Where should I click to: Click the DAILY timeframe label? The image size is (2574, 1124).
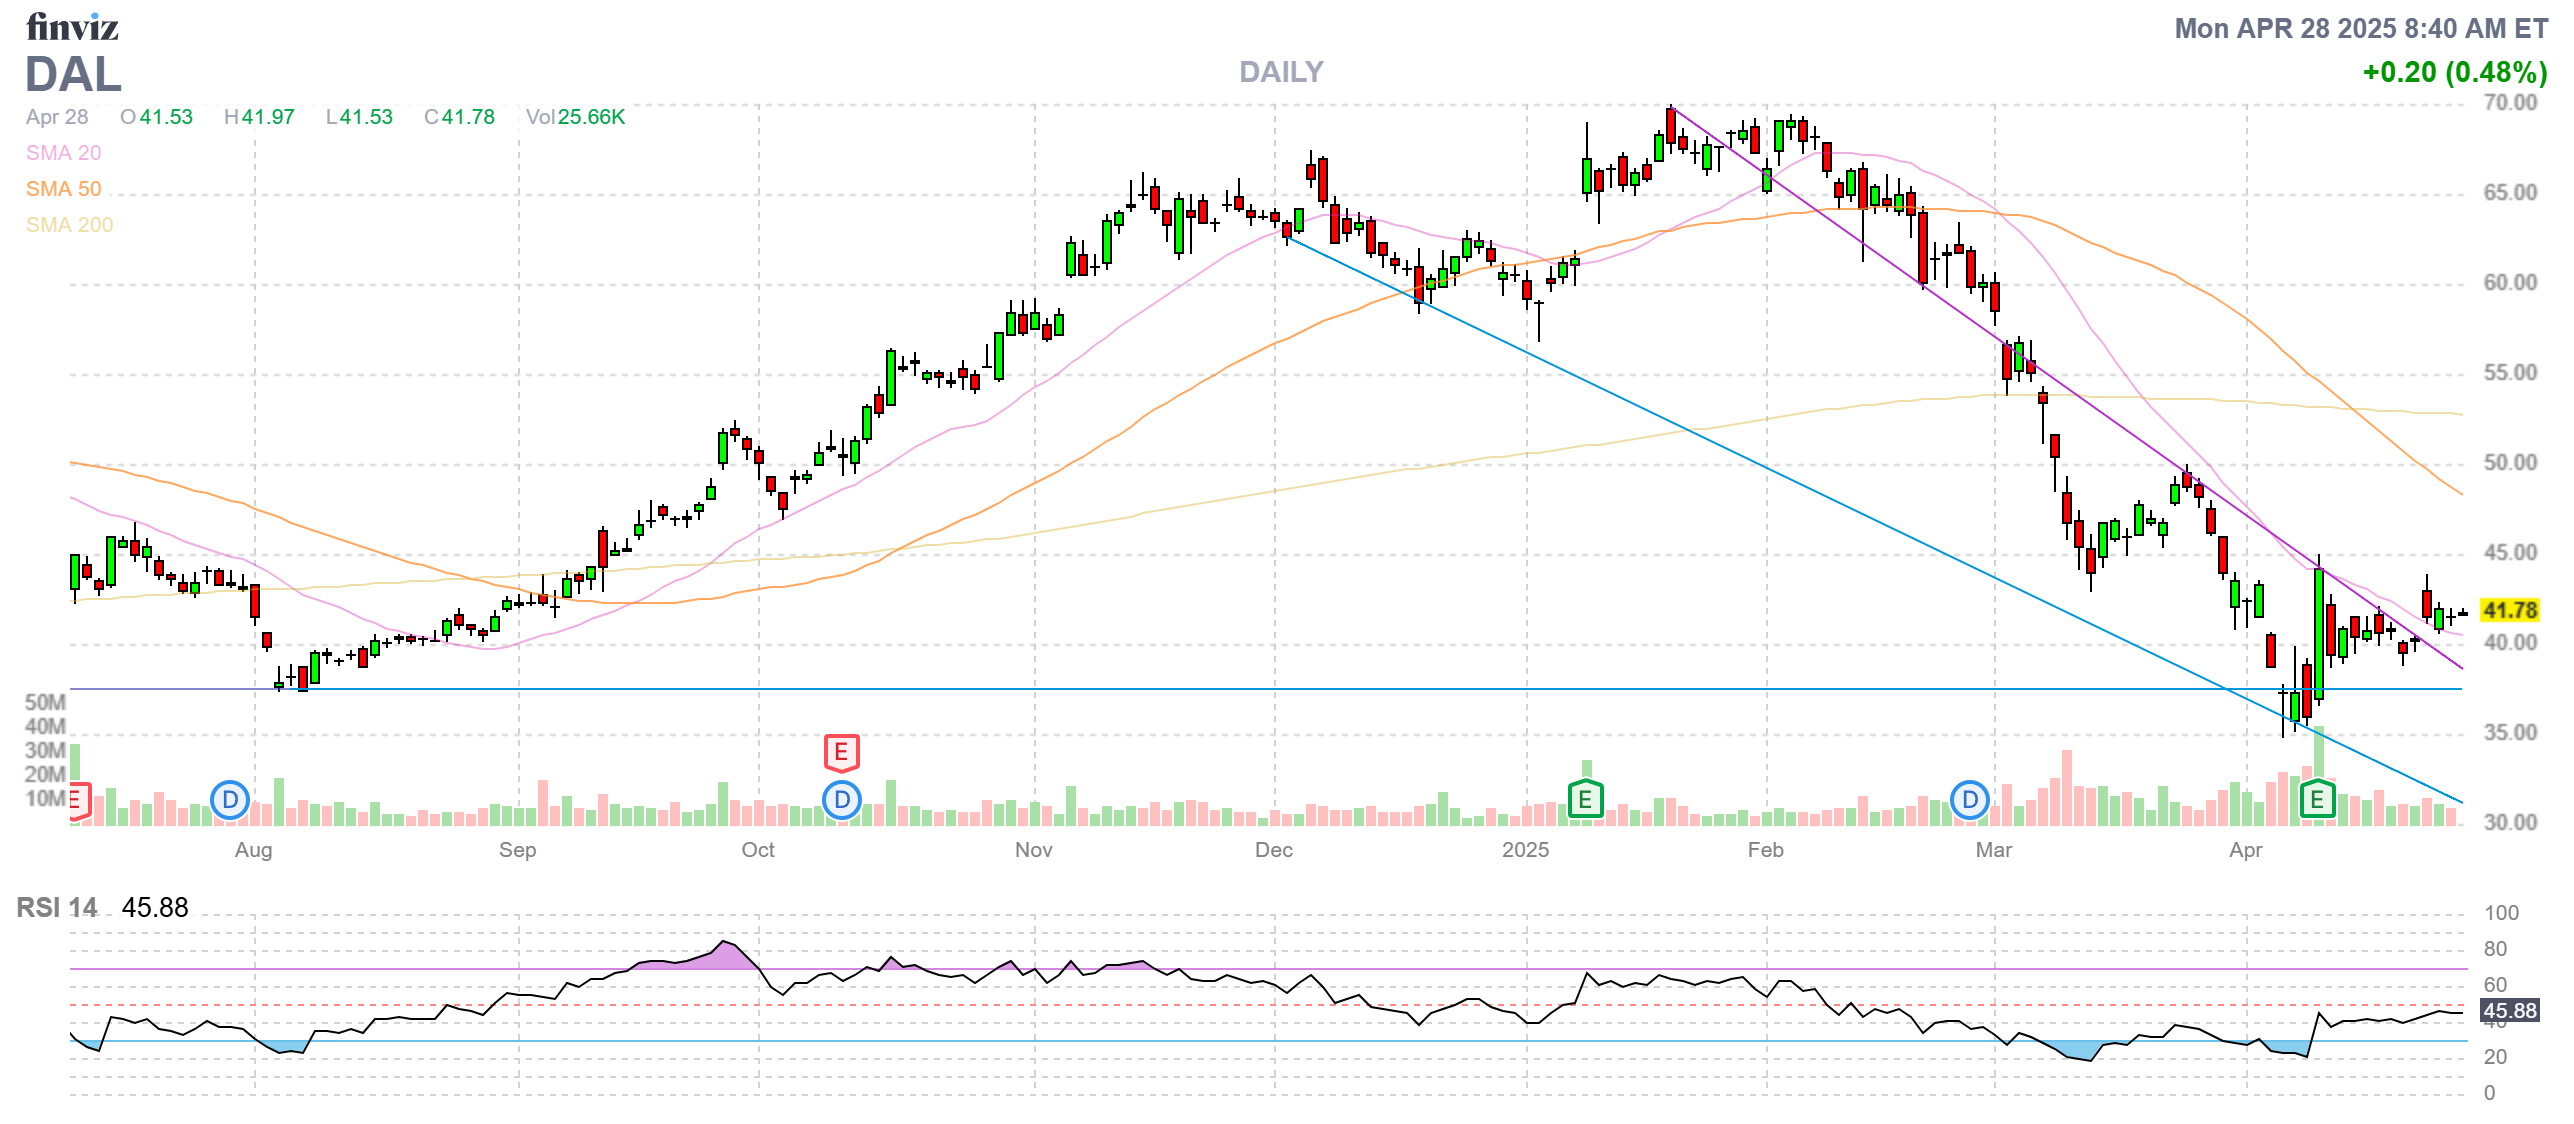1281,72
